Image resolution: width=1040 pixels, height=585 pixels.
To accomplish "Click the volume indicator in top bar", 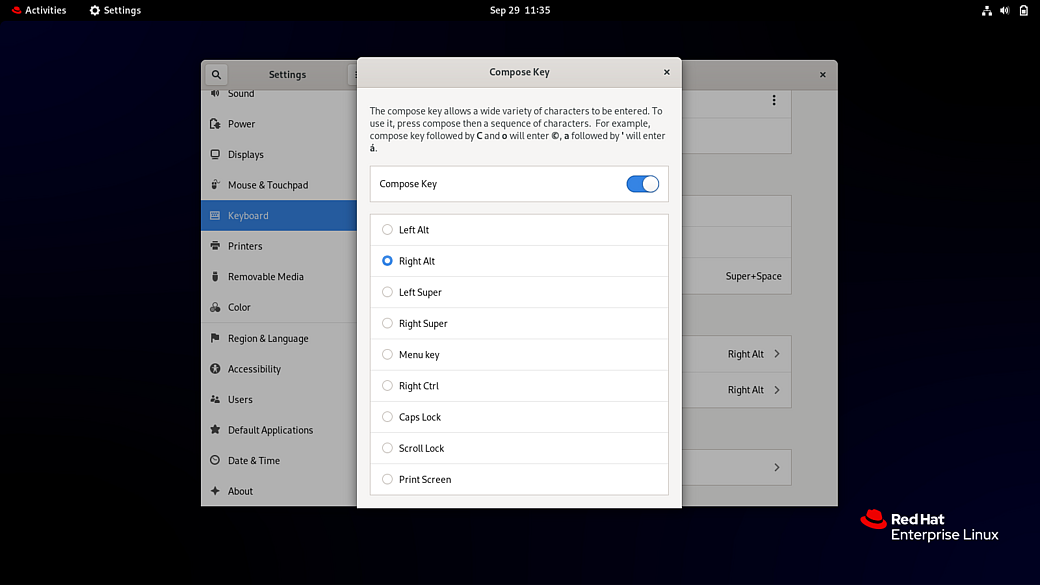I will click(x=1004, y=10).
